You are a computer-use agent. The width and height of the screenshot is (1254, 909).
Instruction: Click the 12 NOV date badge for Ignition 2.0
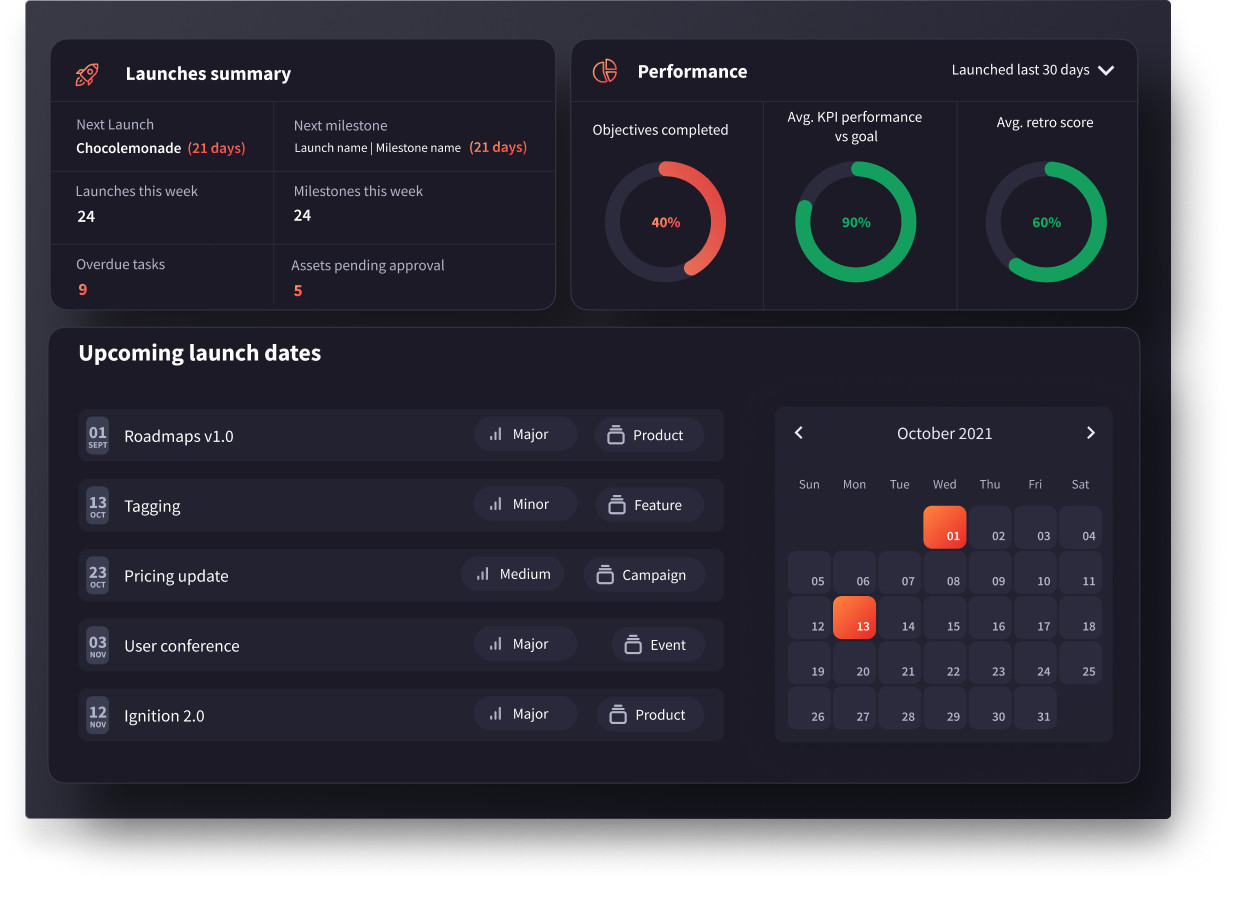(x=97, y=715)
